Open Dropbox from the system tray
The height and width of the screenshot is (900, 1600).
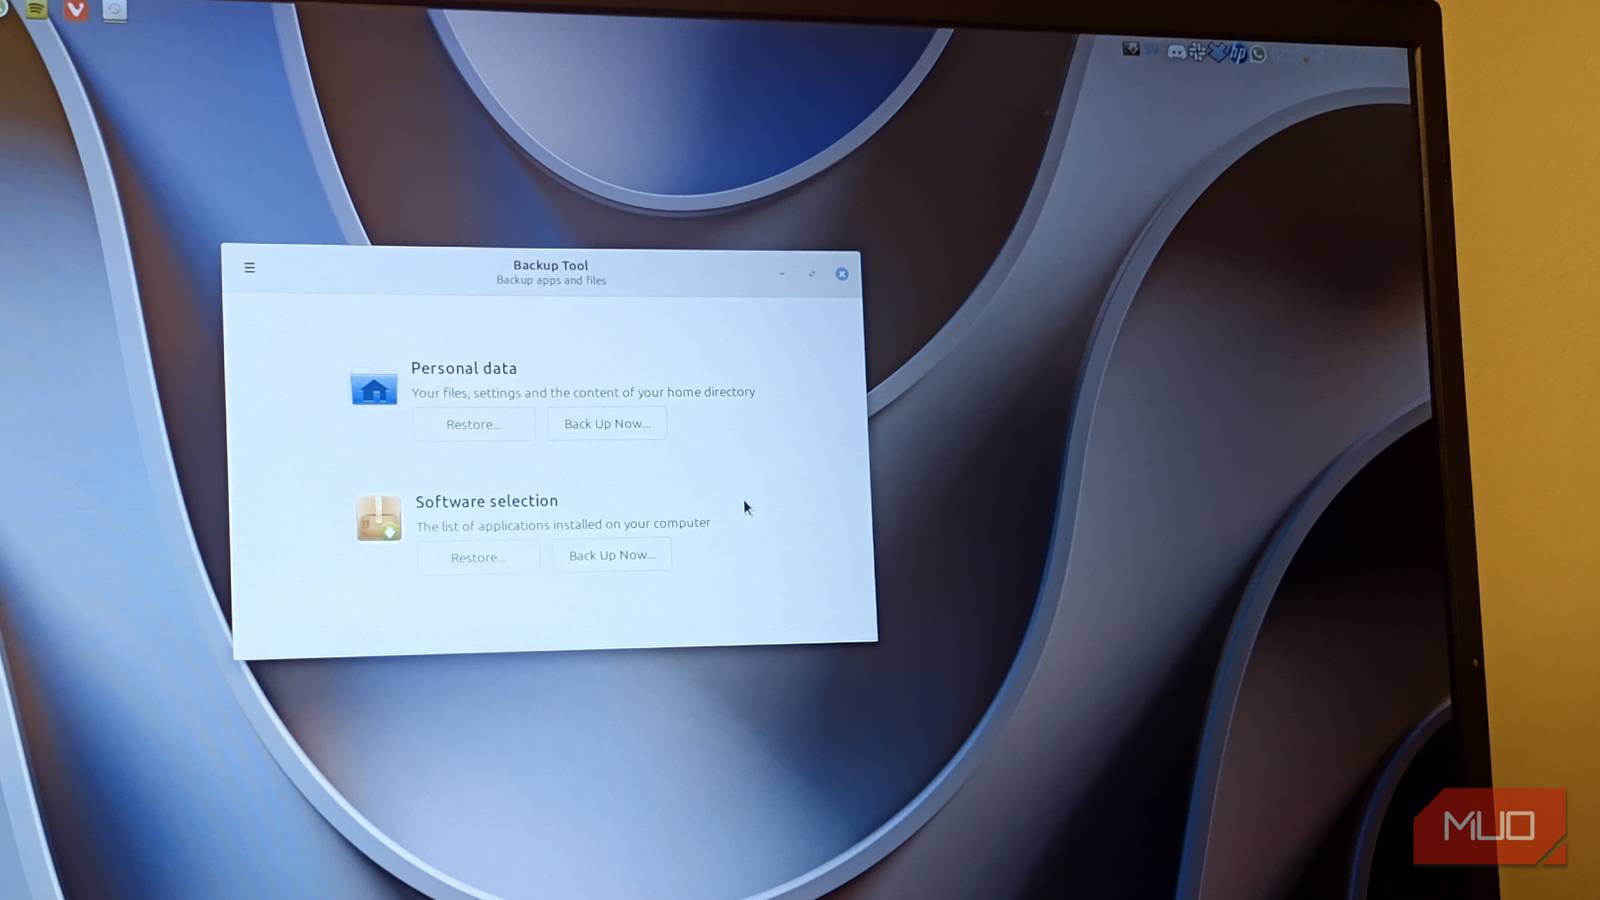click(x=1218, y=52)
